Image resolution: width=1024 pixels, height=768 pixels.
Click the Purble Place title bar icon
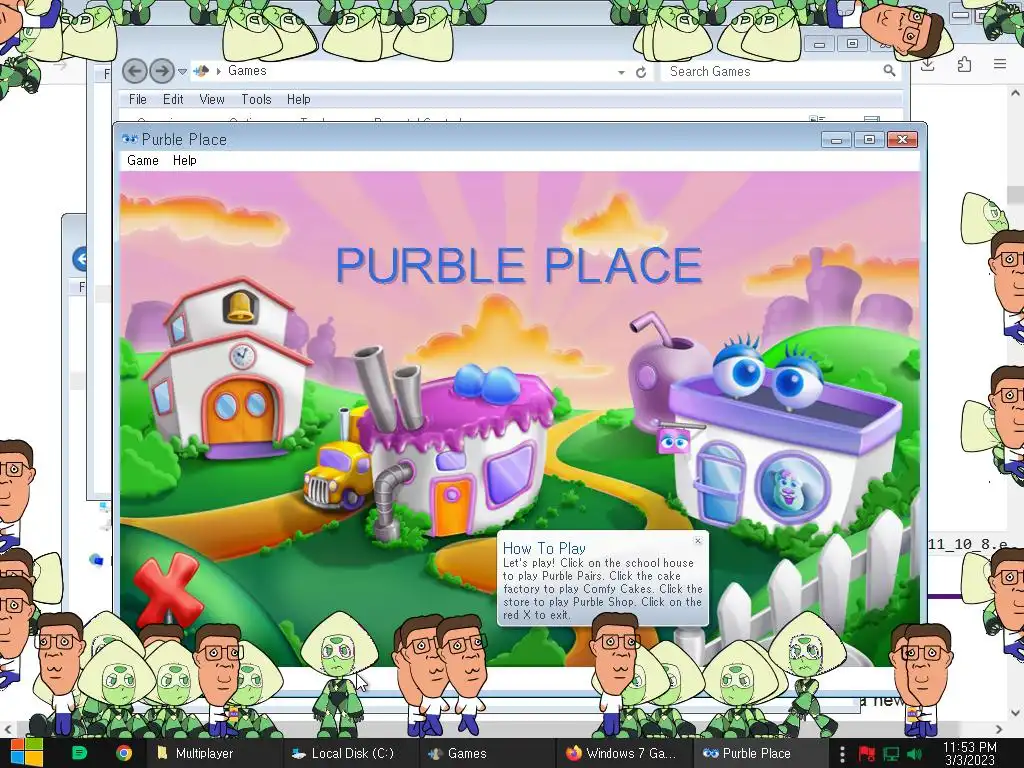(129, 139)
